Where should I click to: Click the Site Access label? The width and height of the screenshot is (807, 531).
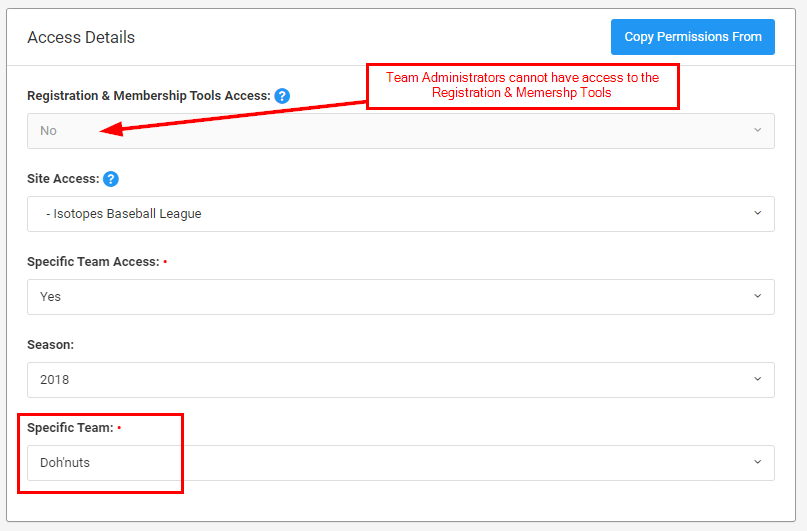click(x=63, y=179)
